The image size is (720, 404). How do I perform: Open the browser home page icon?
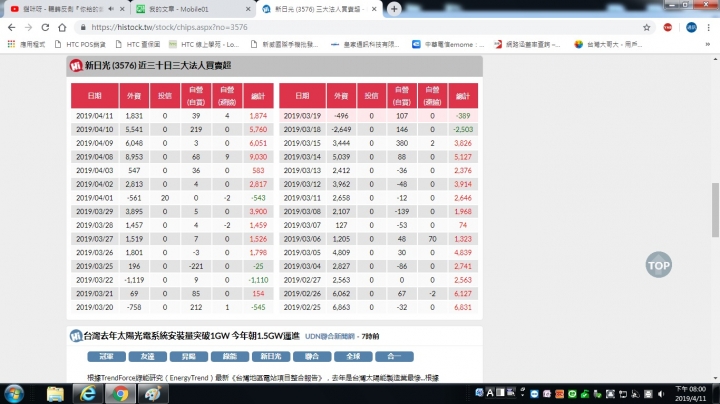[x=62, y=28]
